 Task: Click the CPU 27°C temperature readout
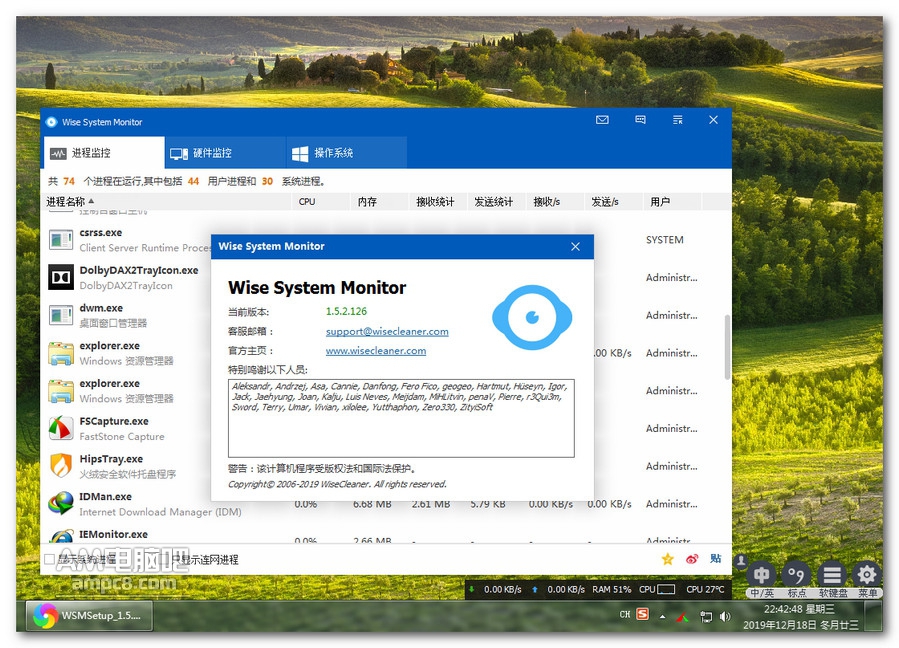[705, 590]
